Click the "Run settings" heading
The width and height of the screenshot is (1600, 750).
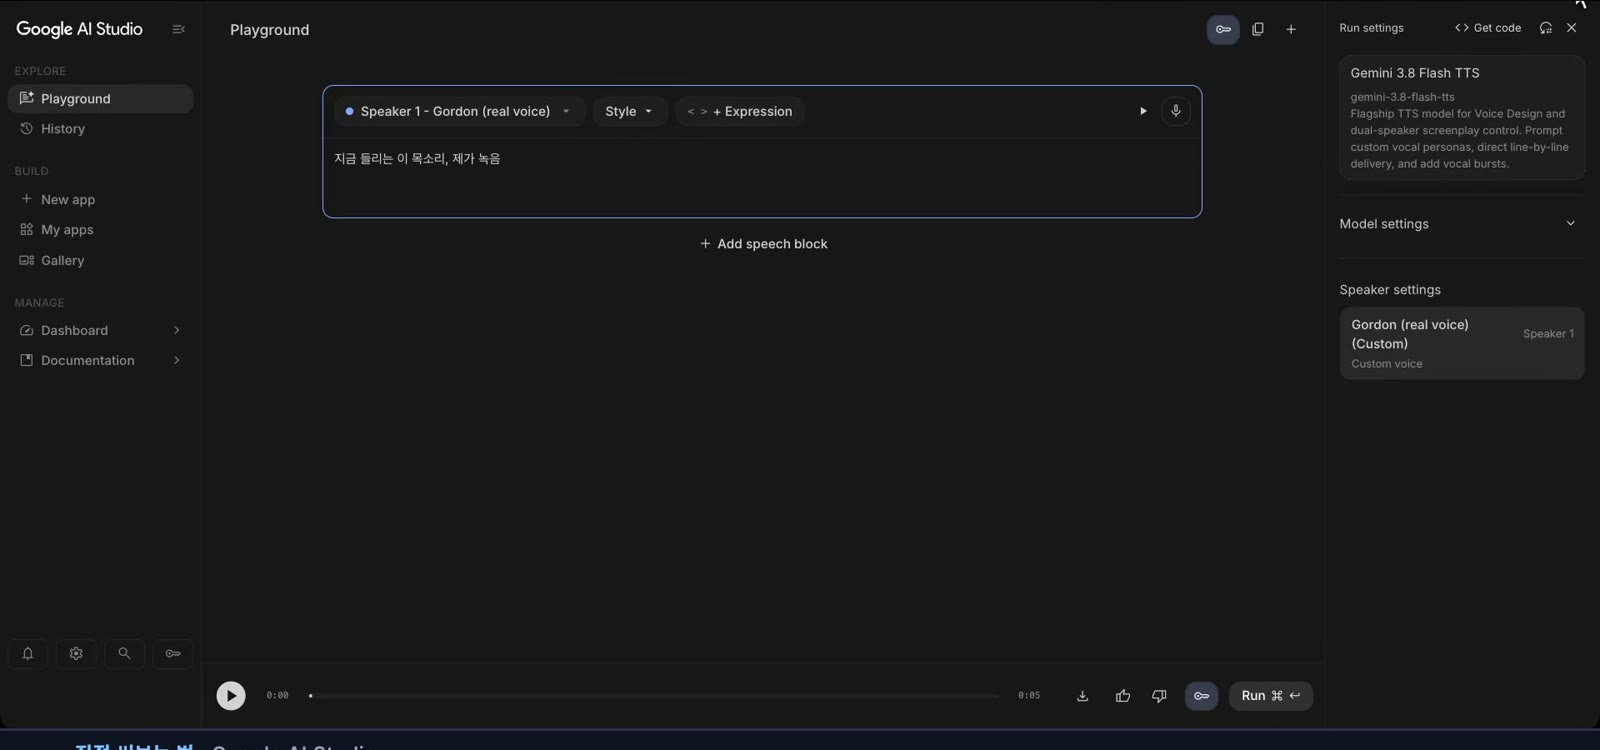(x=1371, y=28)
